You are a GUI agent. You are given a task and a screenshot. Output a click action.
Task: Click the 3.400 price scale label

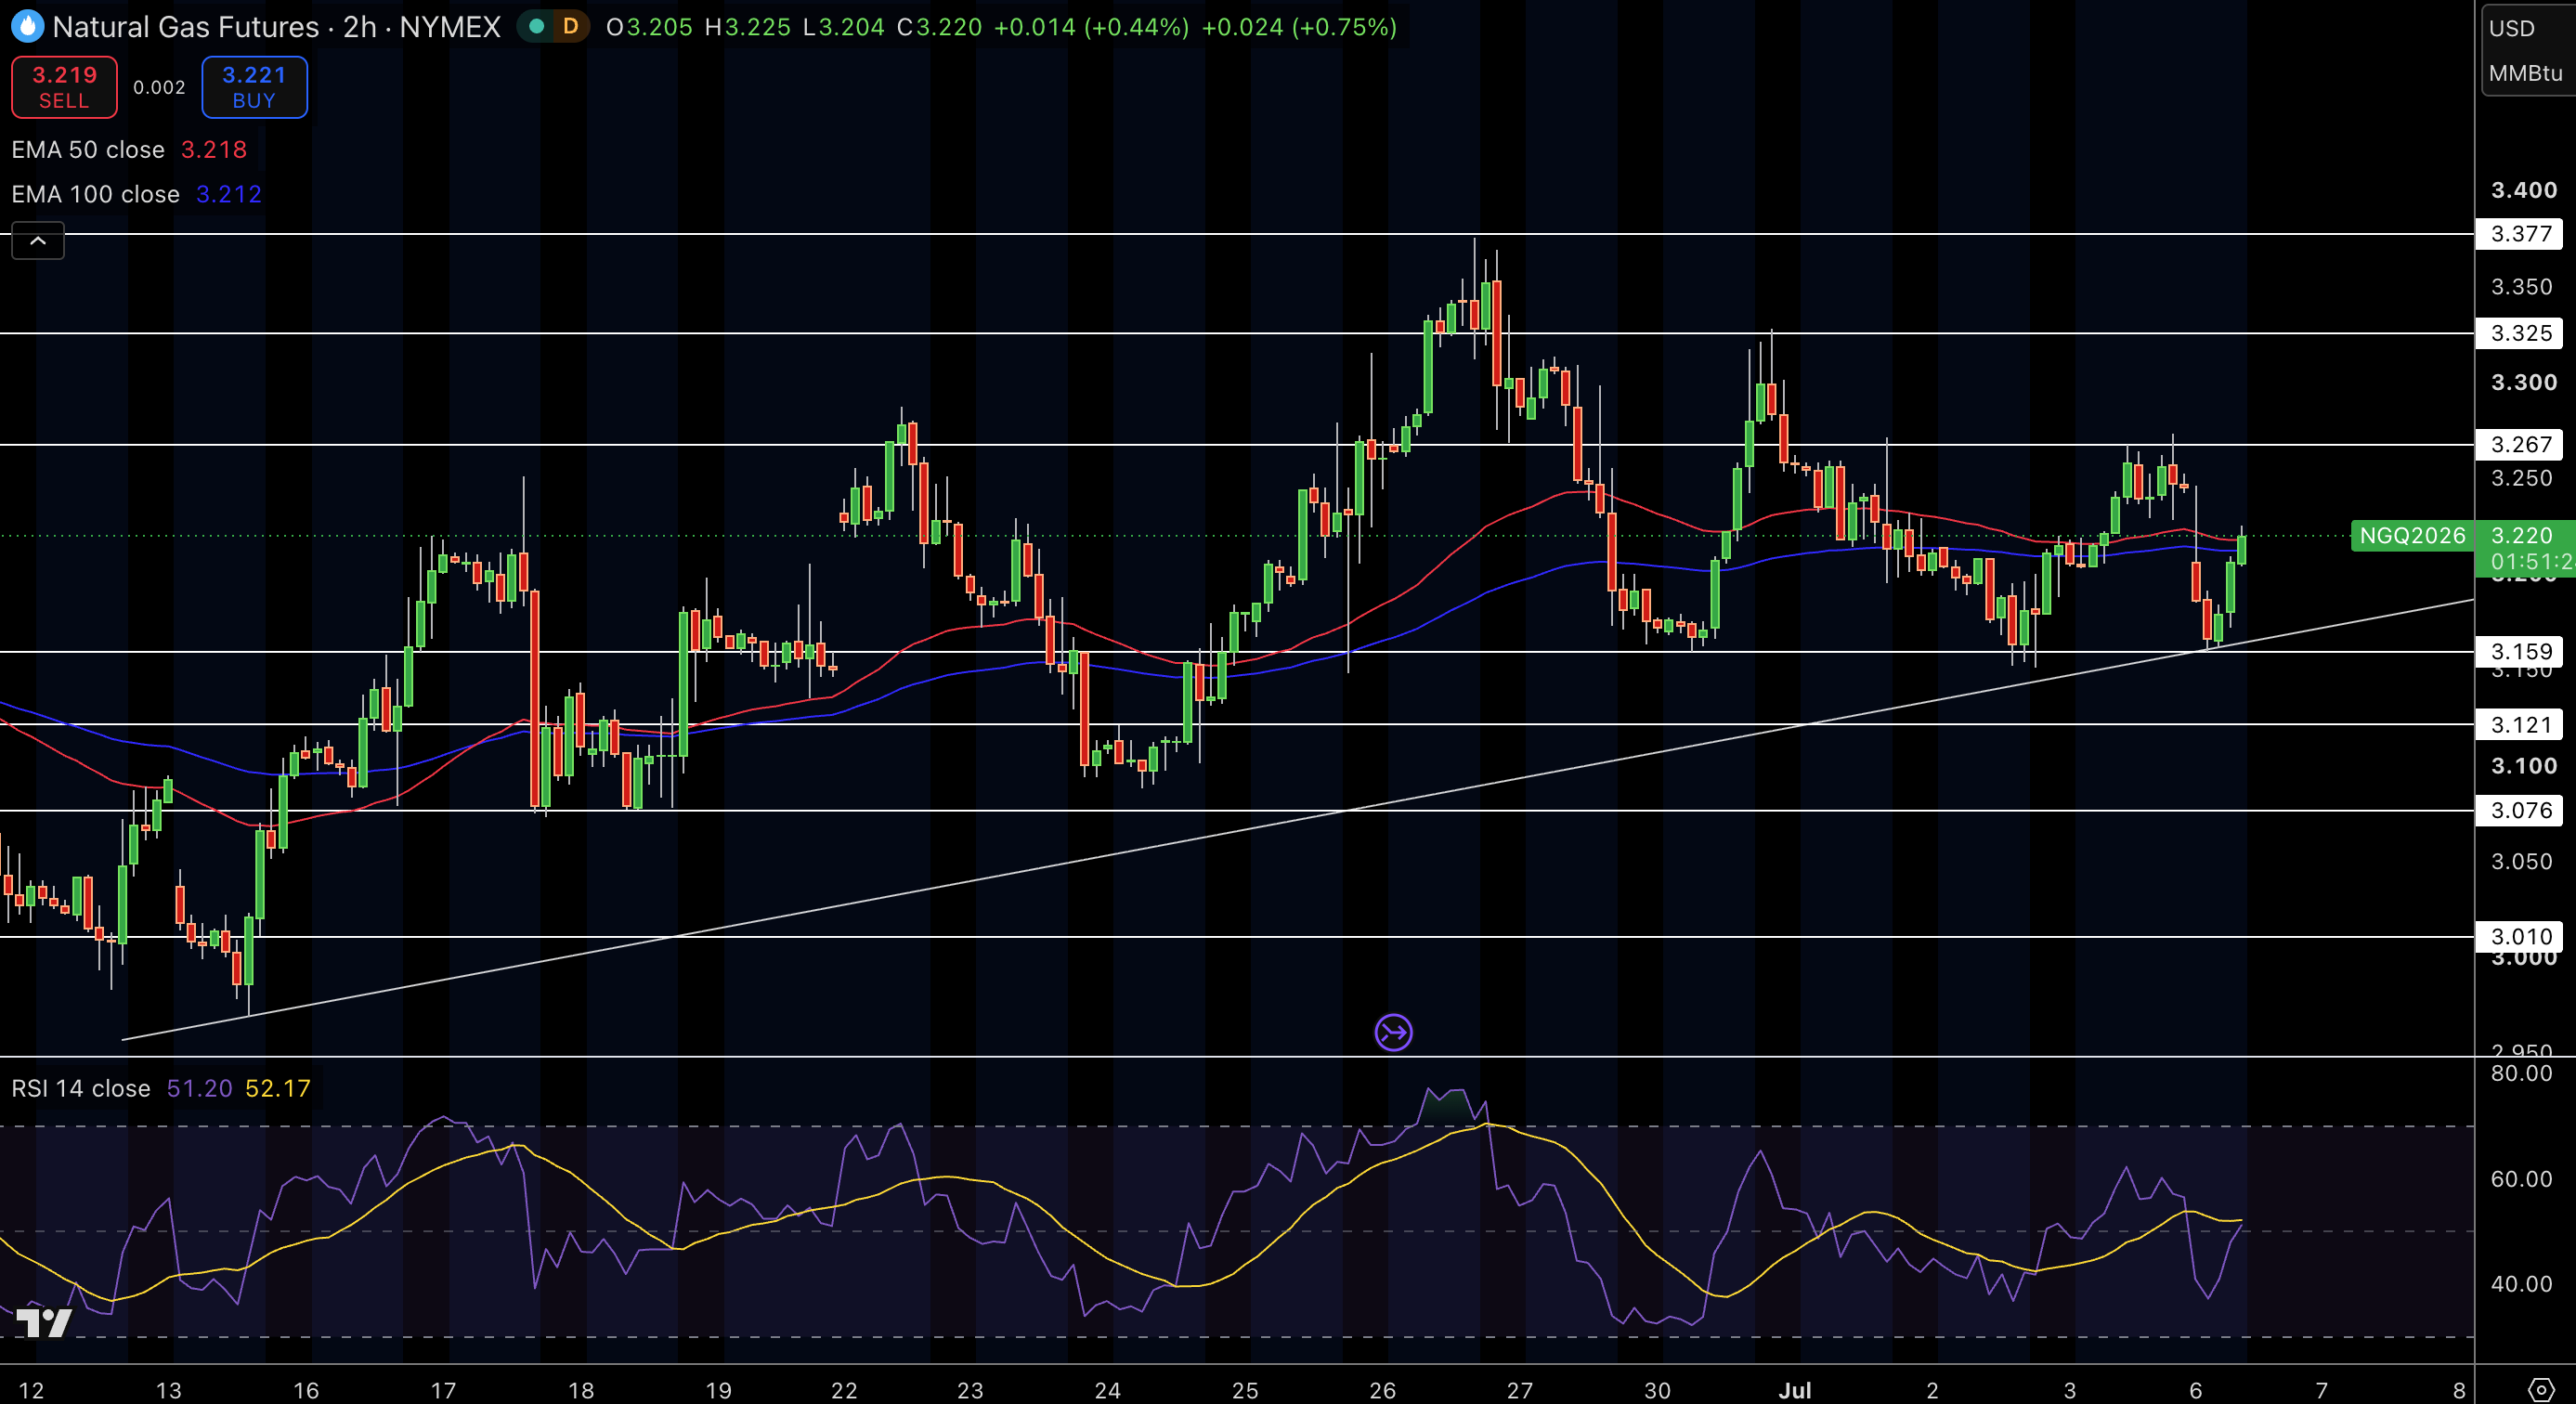pos(2523,190)
